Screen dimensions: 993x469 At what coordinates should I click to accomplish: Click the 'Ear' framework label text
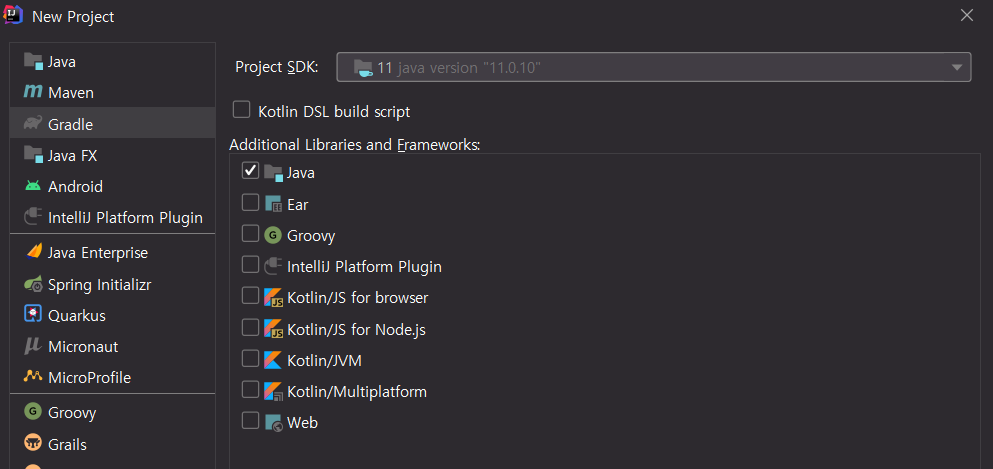pos(298,205)
